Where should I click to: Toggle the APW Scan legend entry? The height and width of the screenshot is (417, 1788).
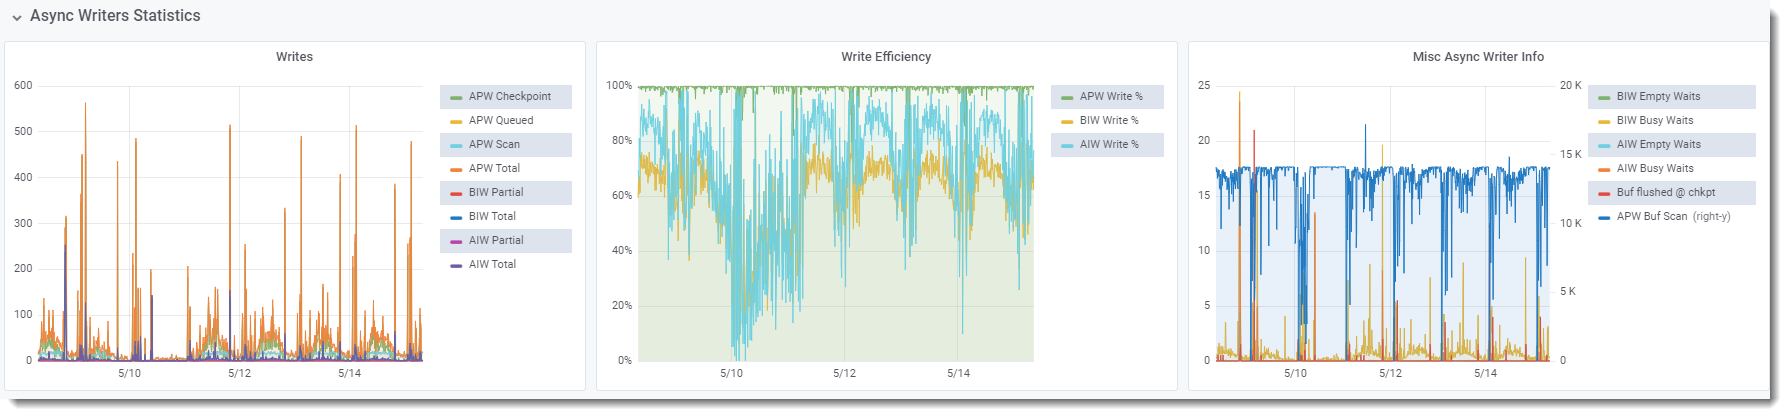[494, 145]
